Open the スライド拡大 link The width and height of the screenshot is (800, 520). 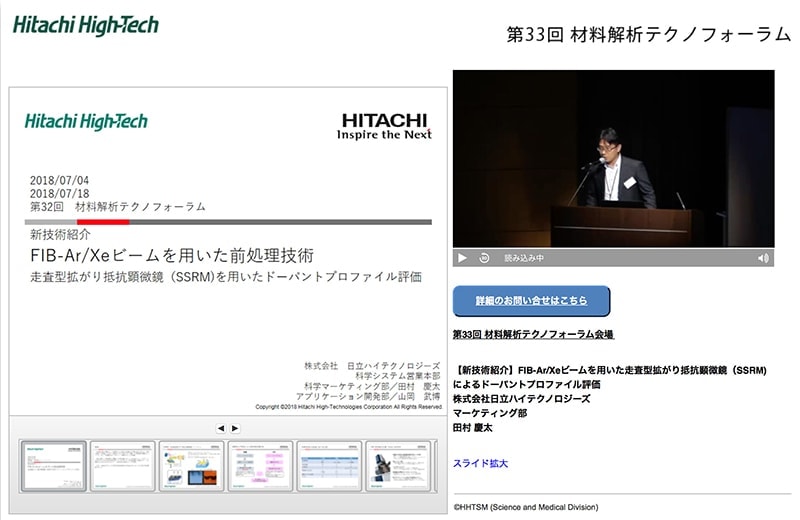point(481,463)
